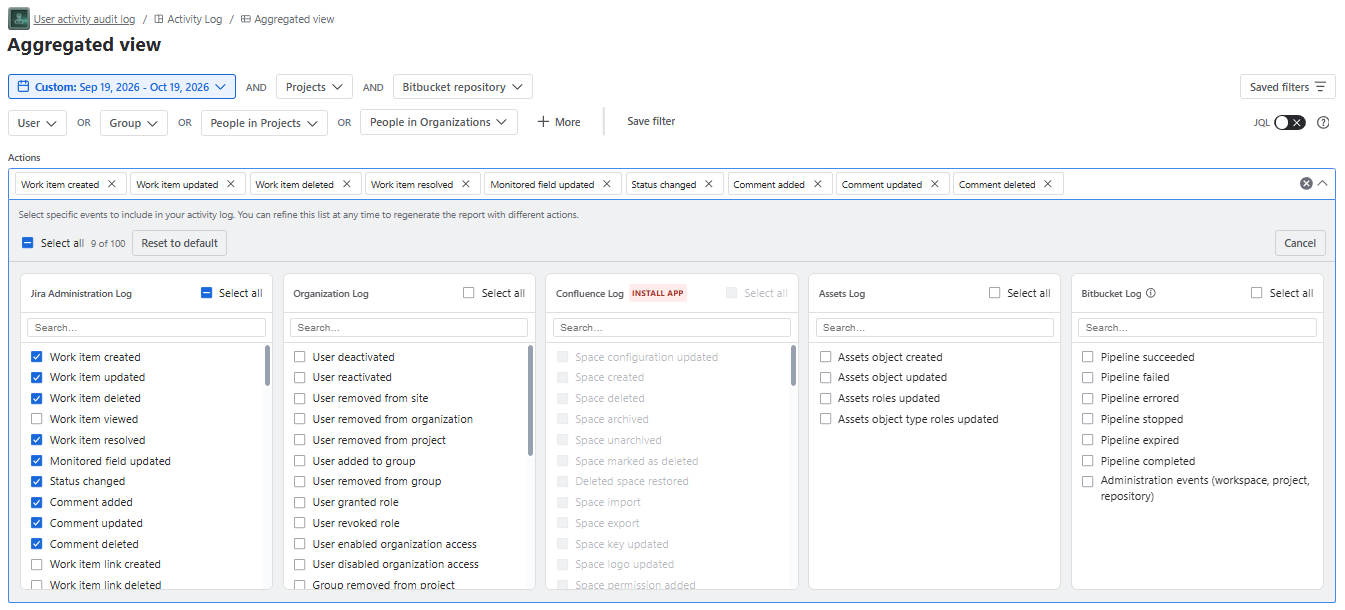
Task: Remove the Work item created chip
Action: click(x=112, y=184)
